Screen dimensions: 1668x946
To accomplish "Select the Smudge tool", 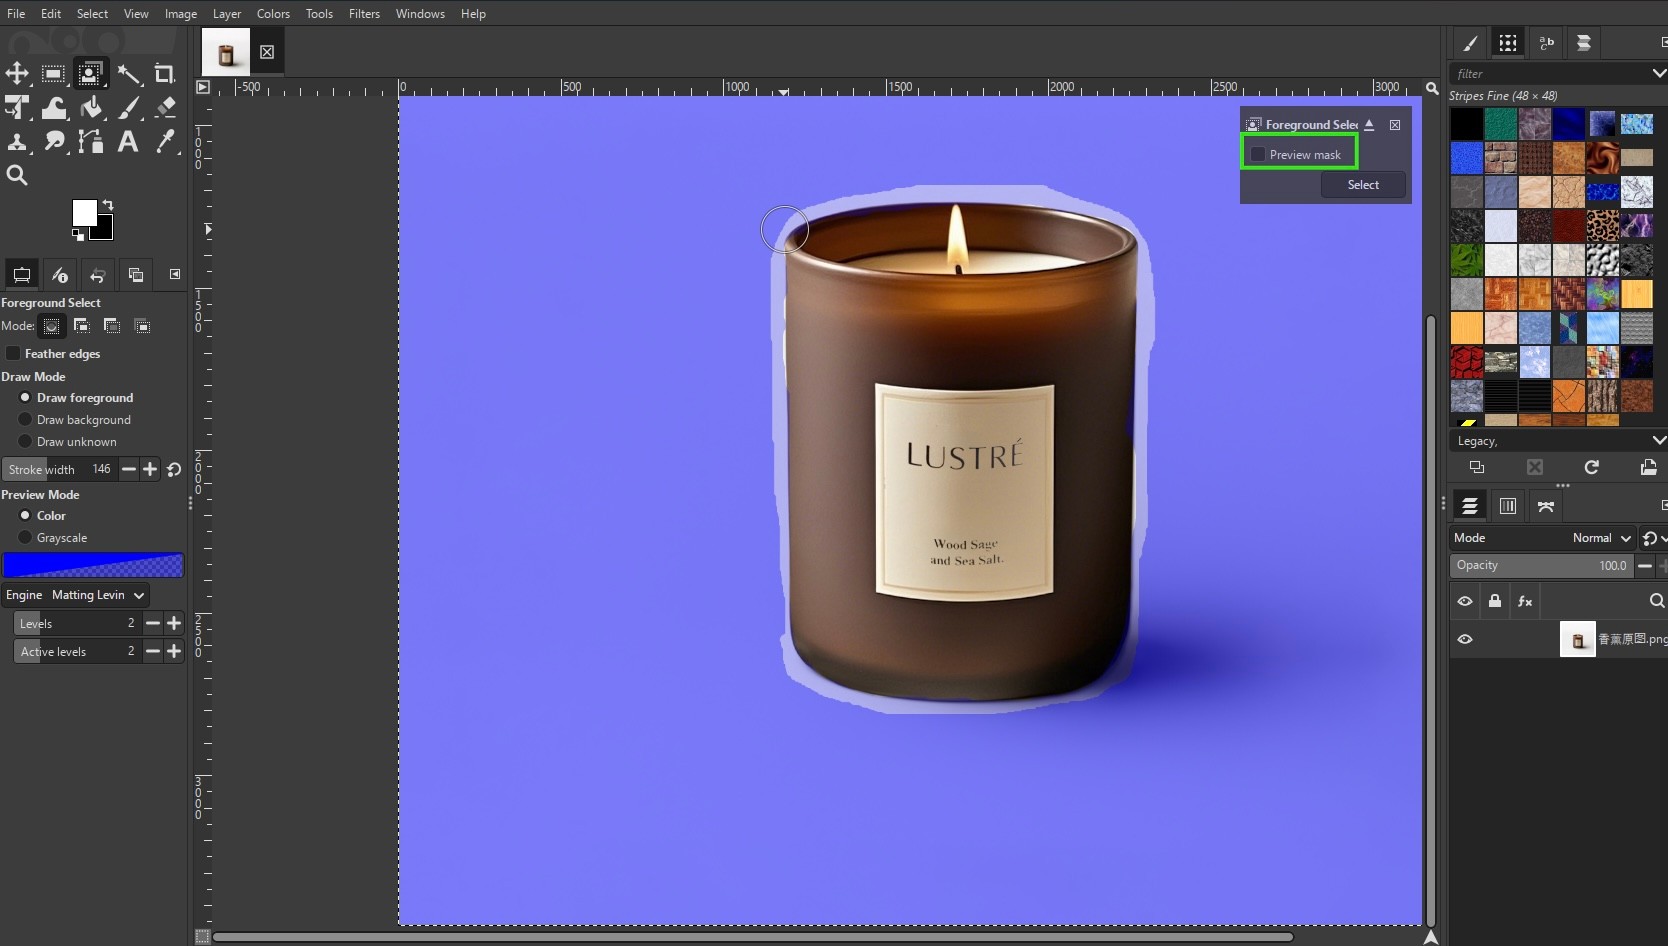I will pos(53,141).
